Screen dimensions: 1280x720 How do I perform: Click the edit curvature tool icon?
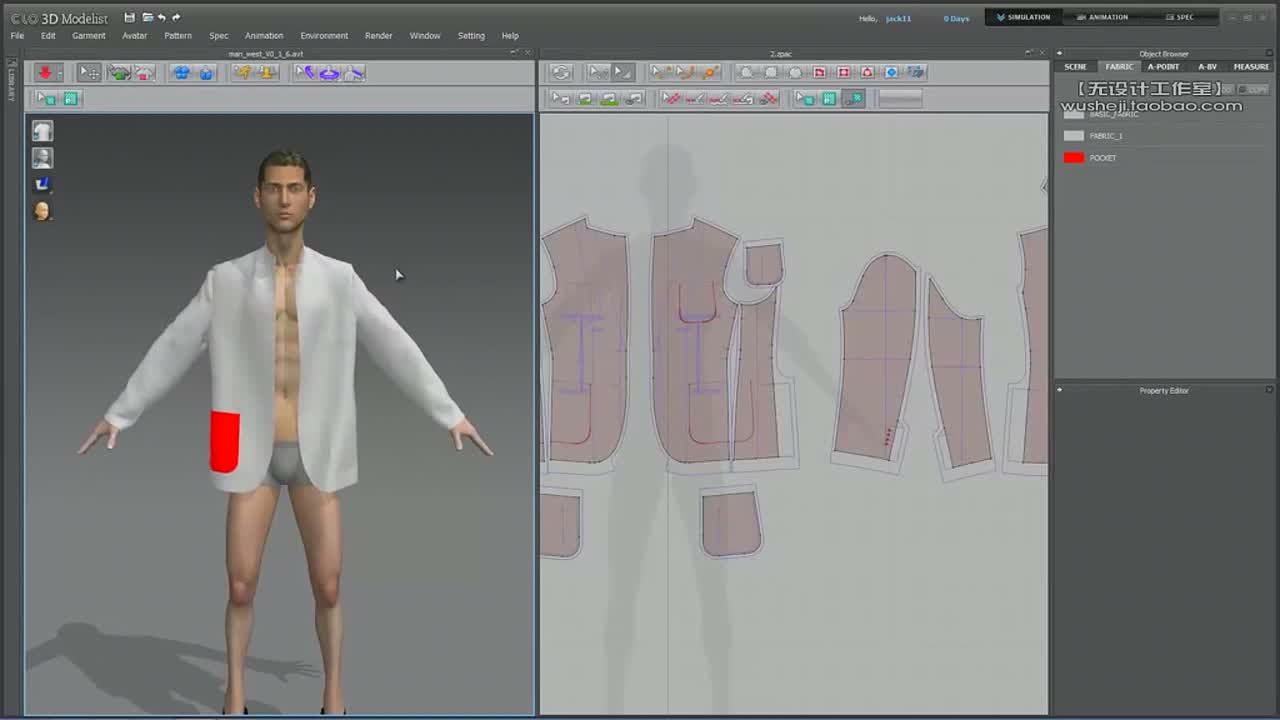coord(684,72)
